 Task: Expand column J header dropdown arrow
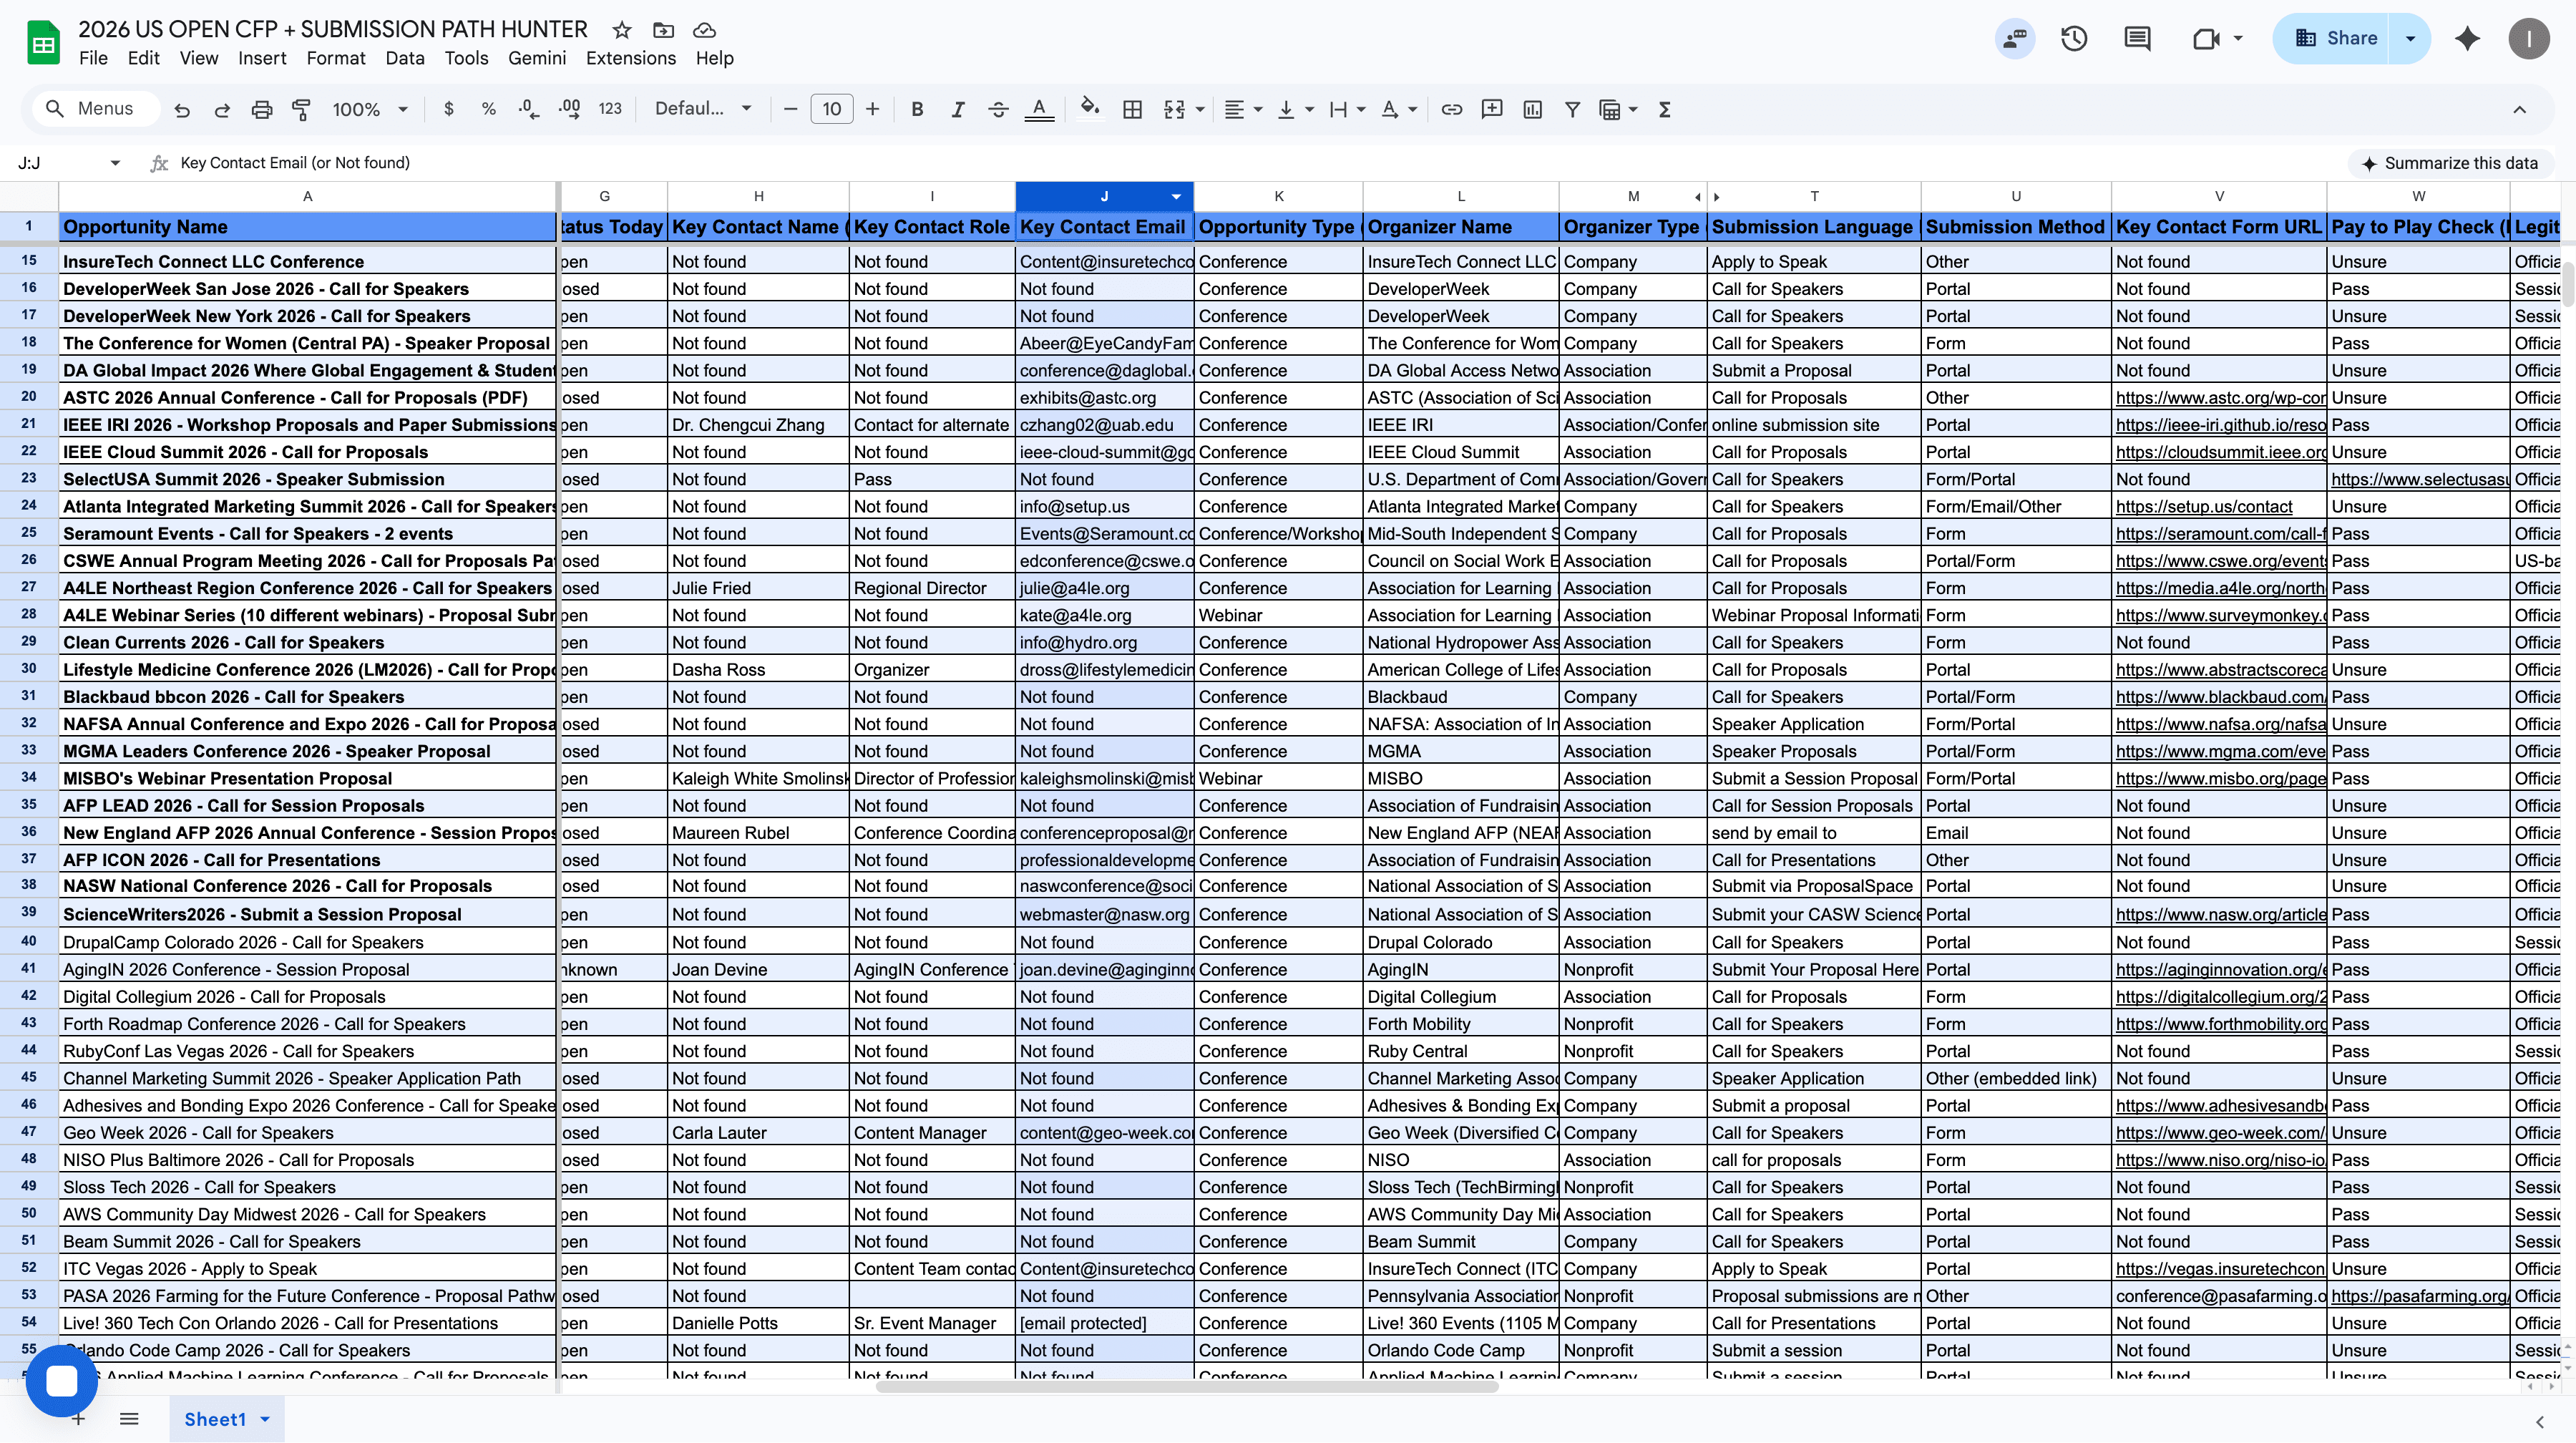click(x=1177, y=197)
